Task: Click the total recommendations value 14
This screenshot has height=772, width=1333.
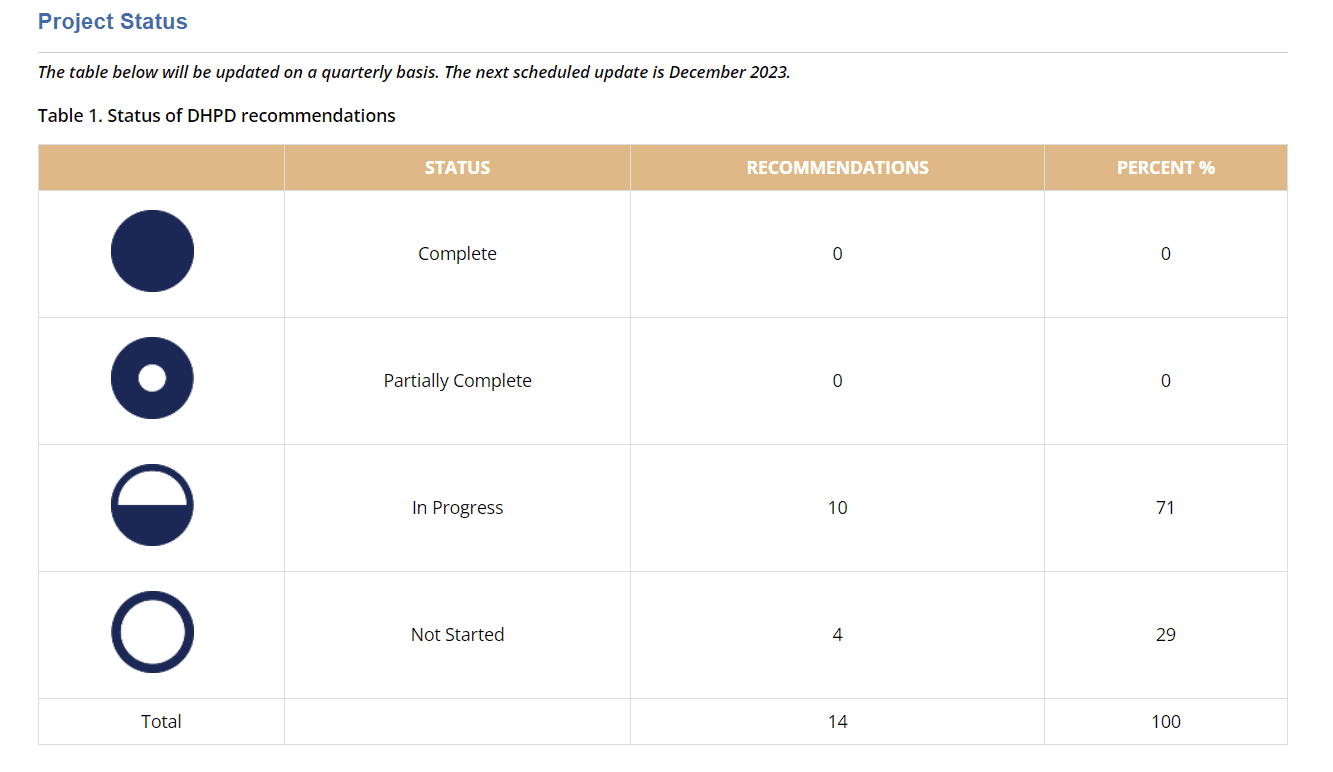Action: (837, 722)
